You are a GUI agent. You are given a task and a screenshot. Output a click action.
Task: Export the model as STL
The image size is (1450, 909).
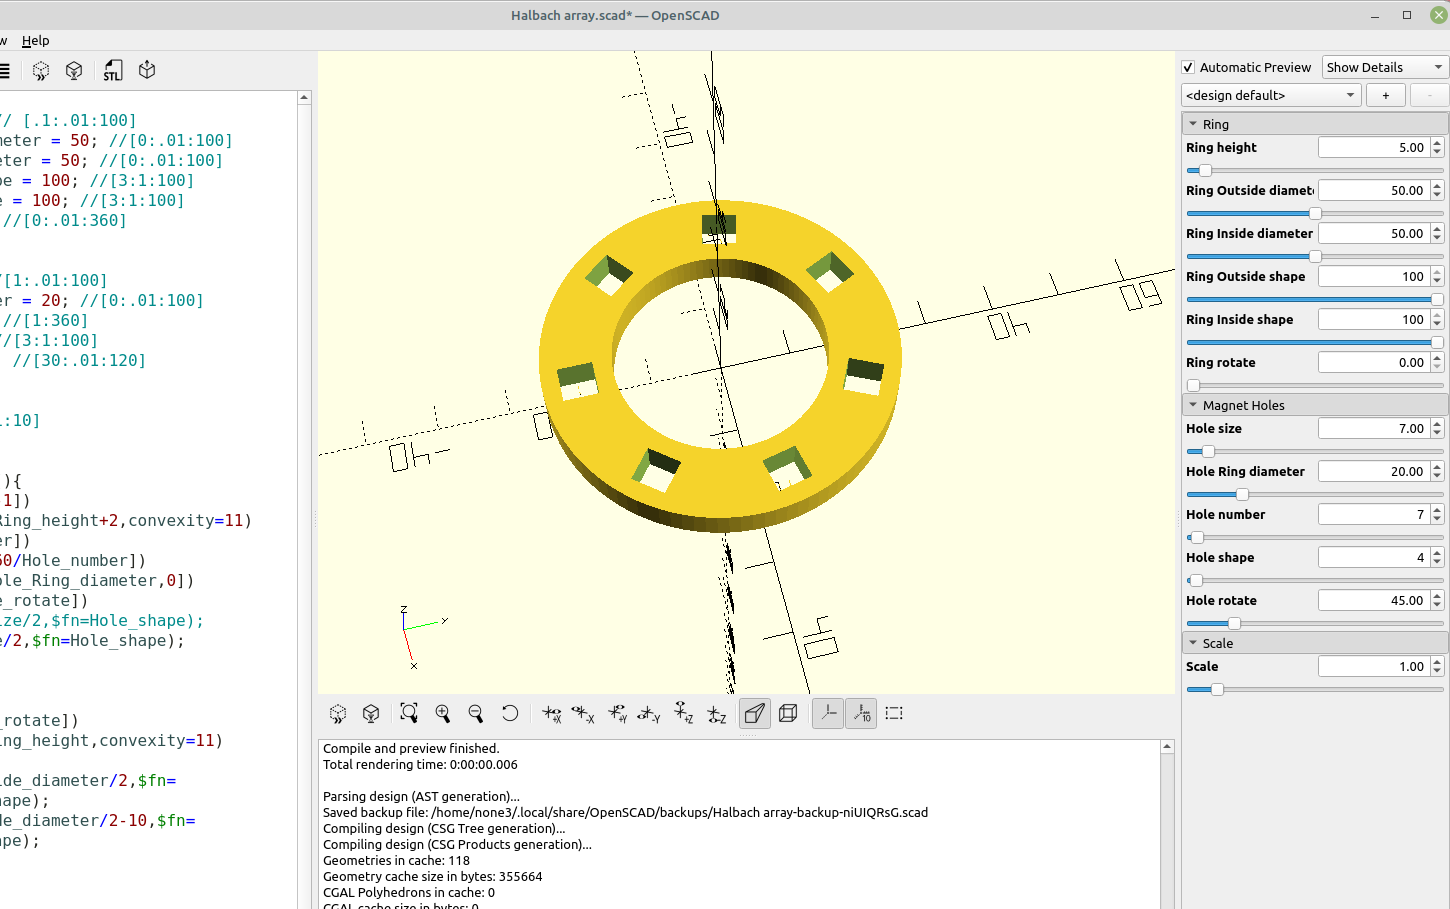click(x=113, y=70)
